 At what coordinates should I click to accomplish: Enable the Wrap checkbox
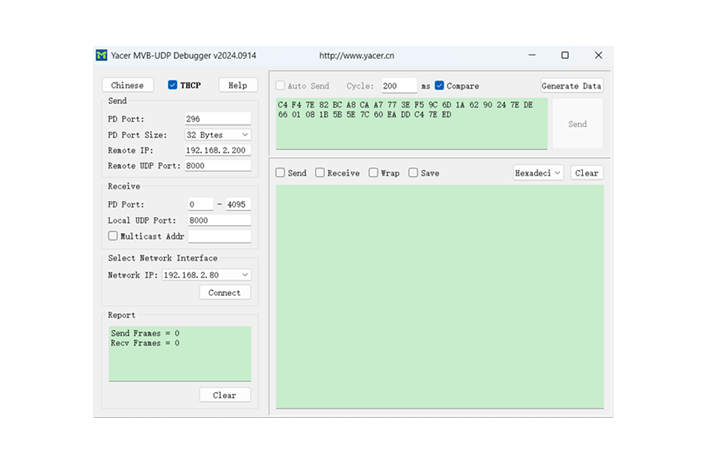(x=373, y=173)
